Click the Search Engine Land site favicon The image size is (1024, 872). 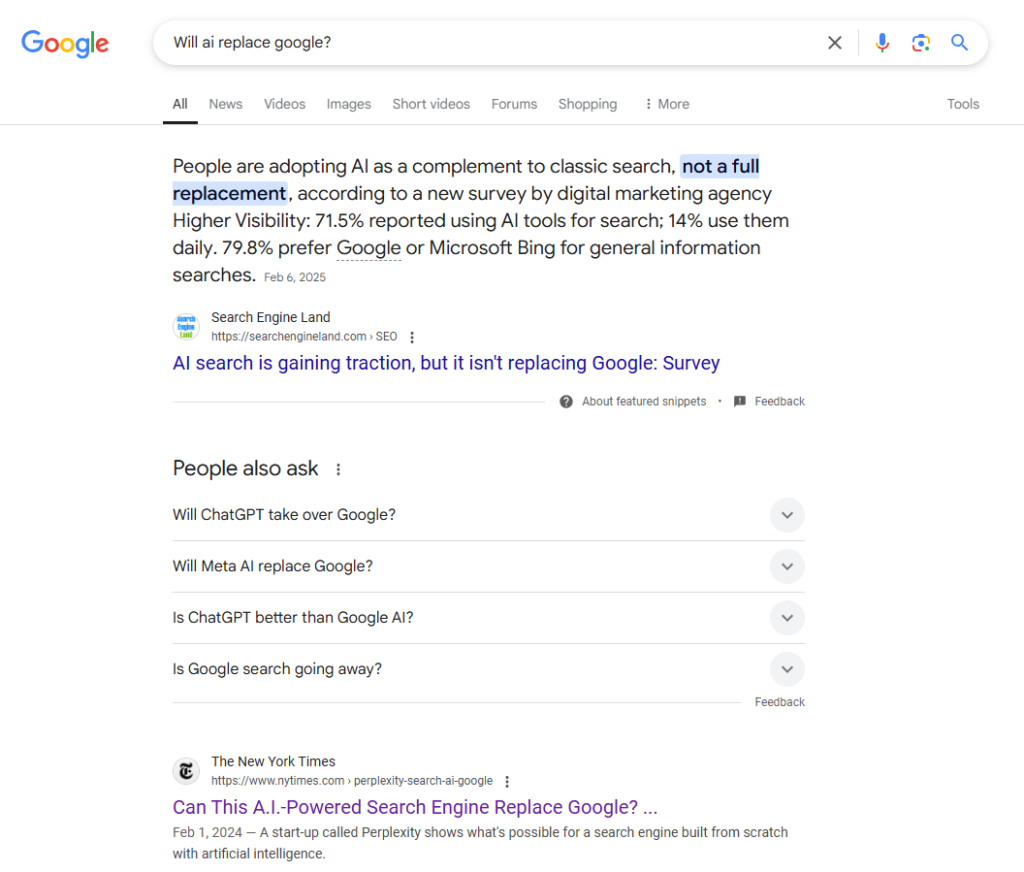tap(186, 326)
